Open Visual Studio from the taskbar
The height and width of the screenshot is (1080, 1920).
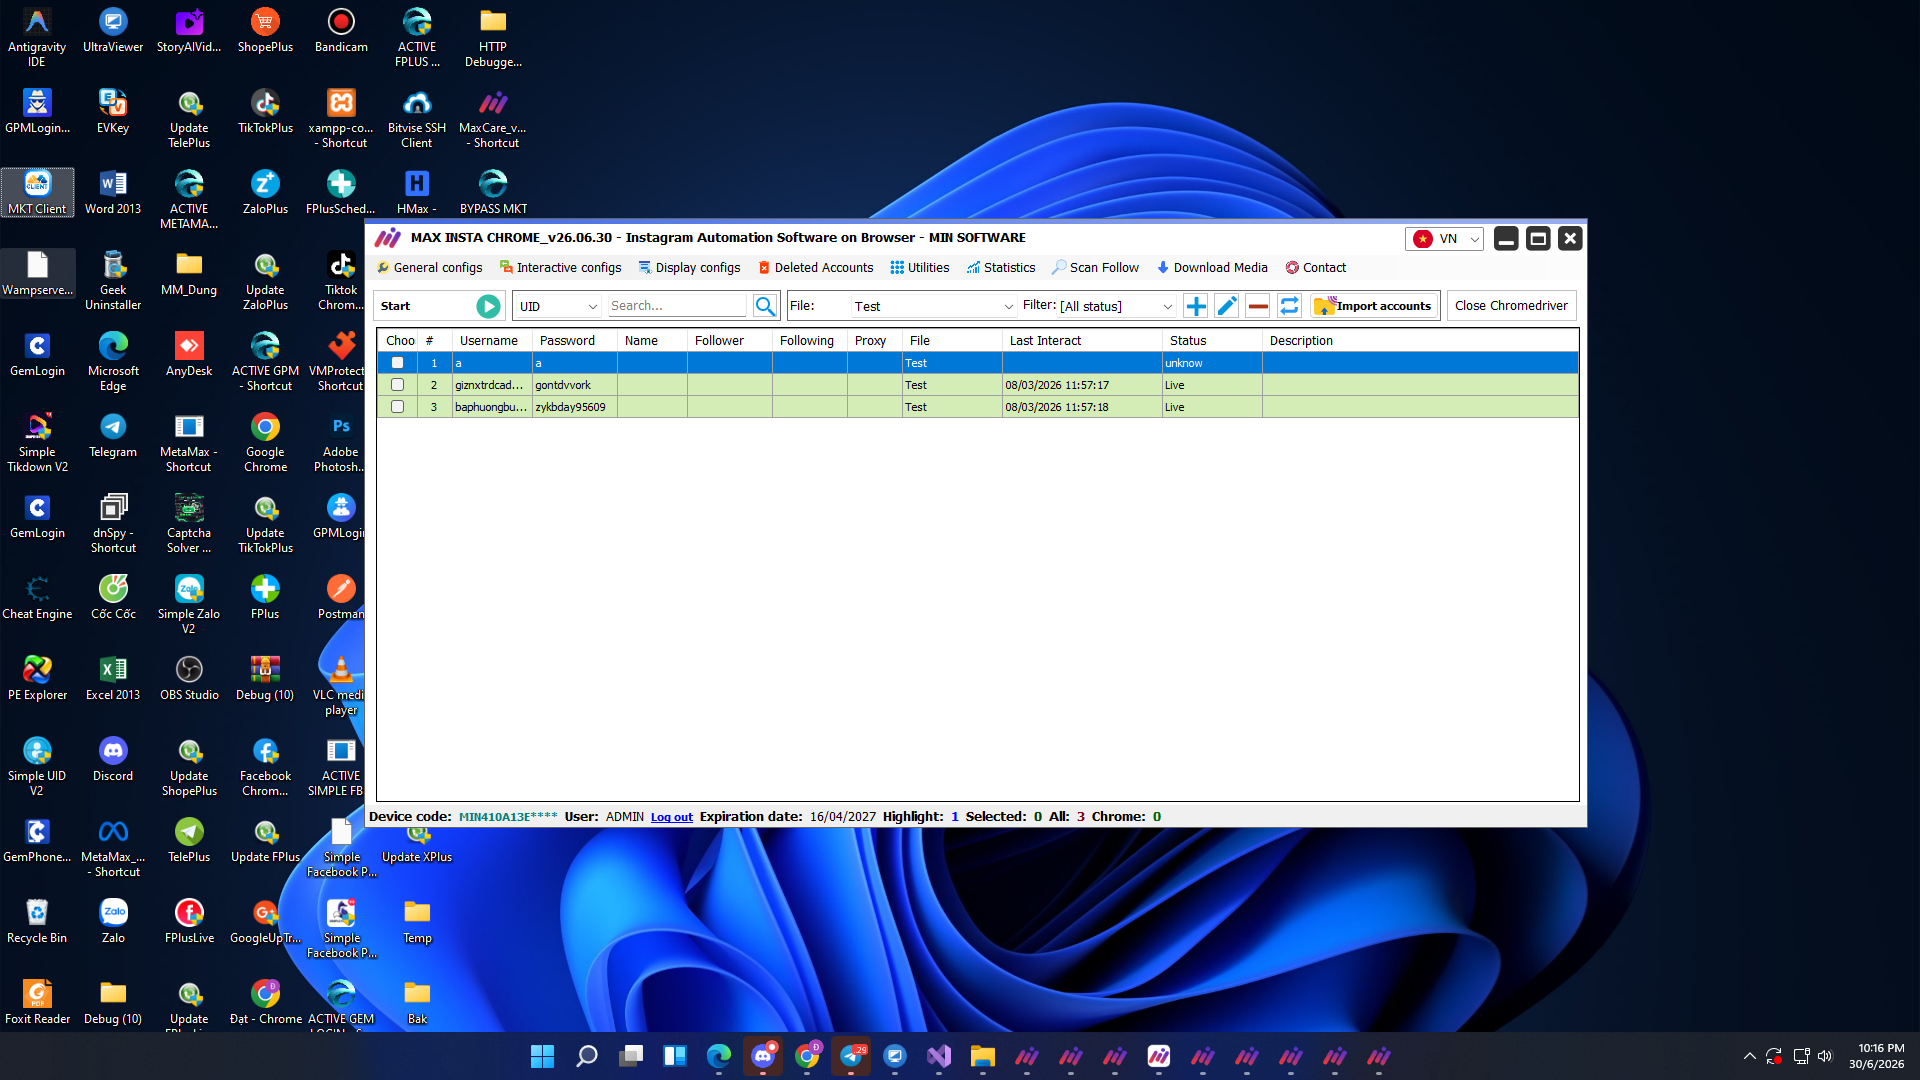pyautogui.click(x=938, y=1056)
